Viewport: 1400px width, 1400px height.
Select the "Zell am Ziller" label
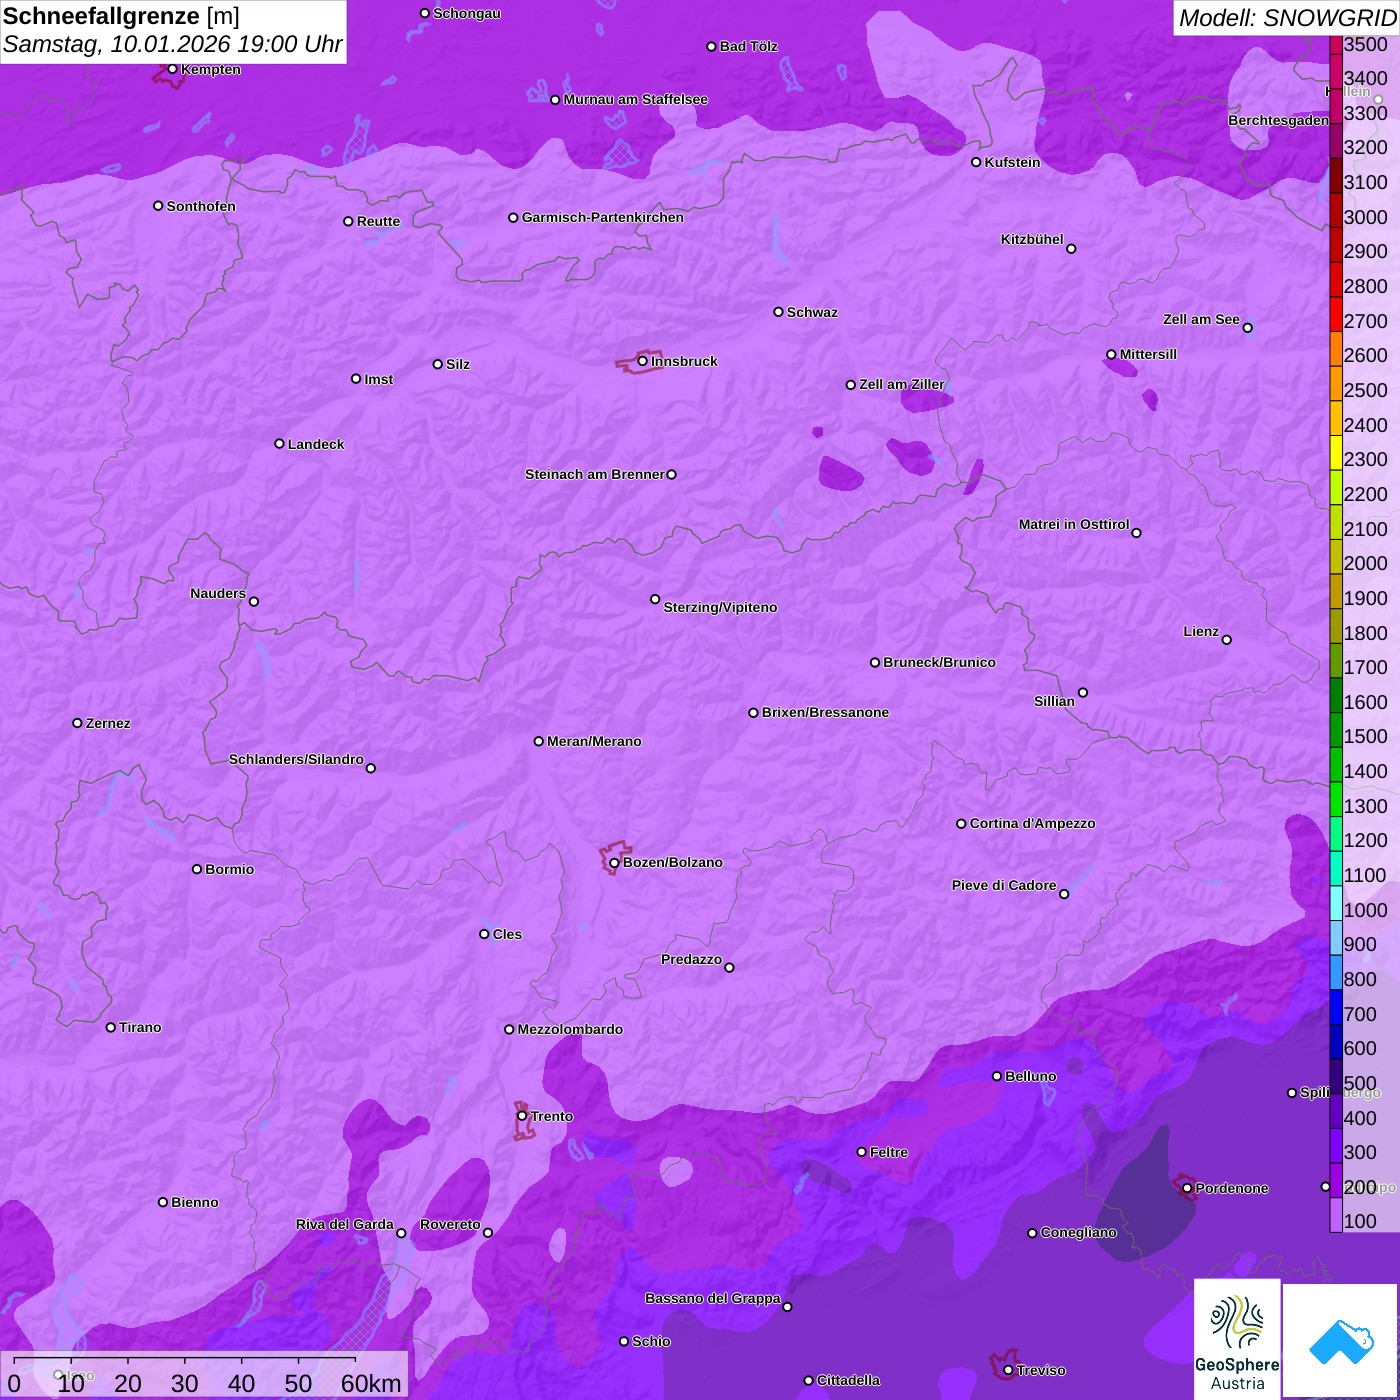(902, 384)
